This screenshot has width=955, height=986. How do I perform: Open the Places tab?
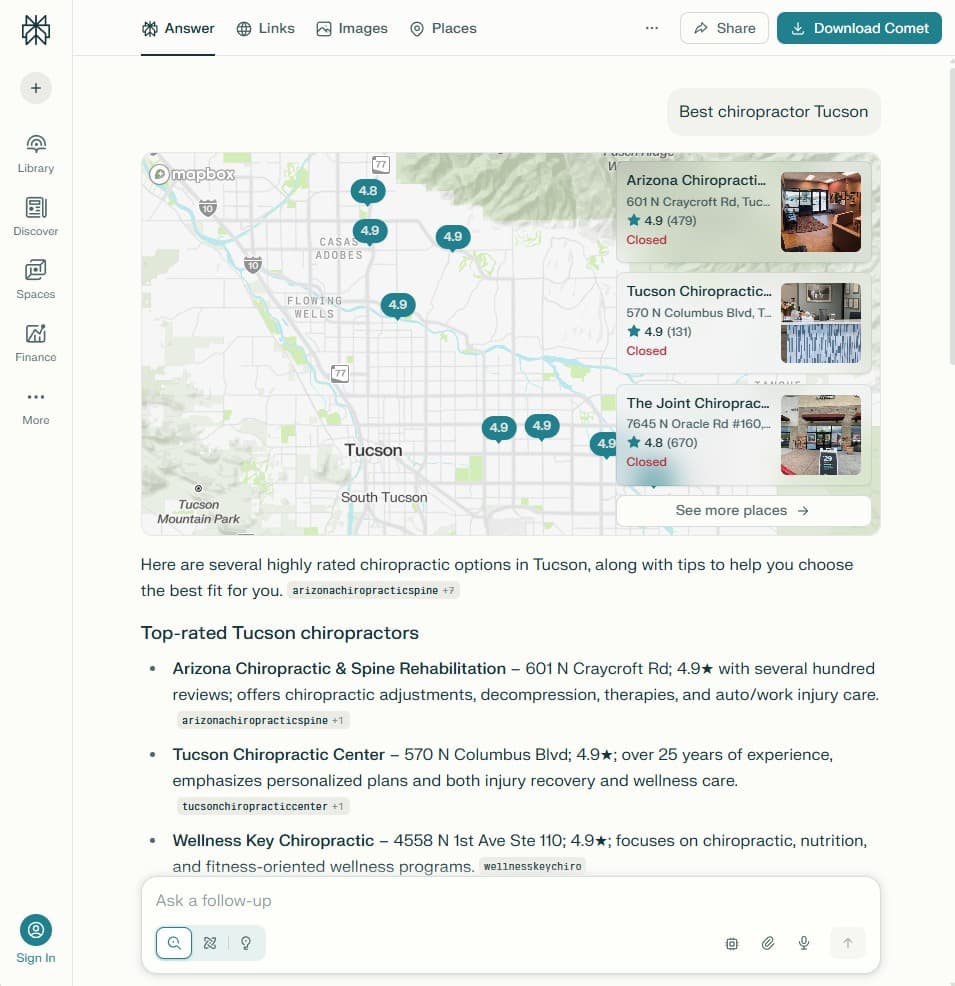tap(442, 28)
